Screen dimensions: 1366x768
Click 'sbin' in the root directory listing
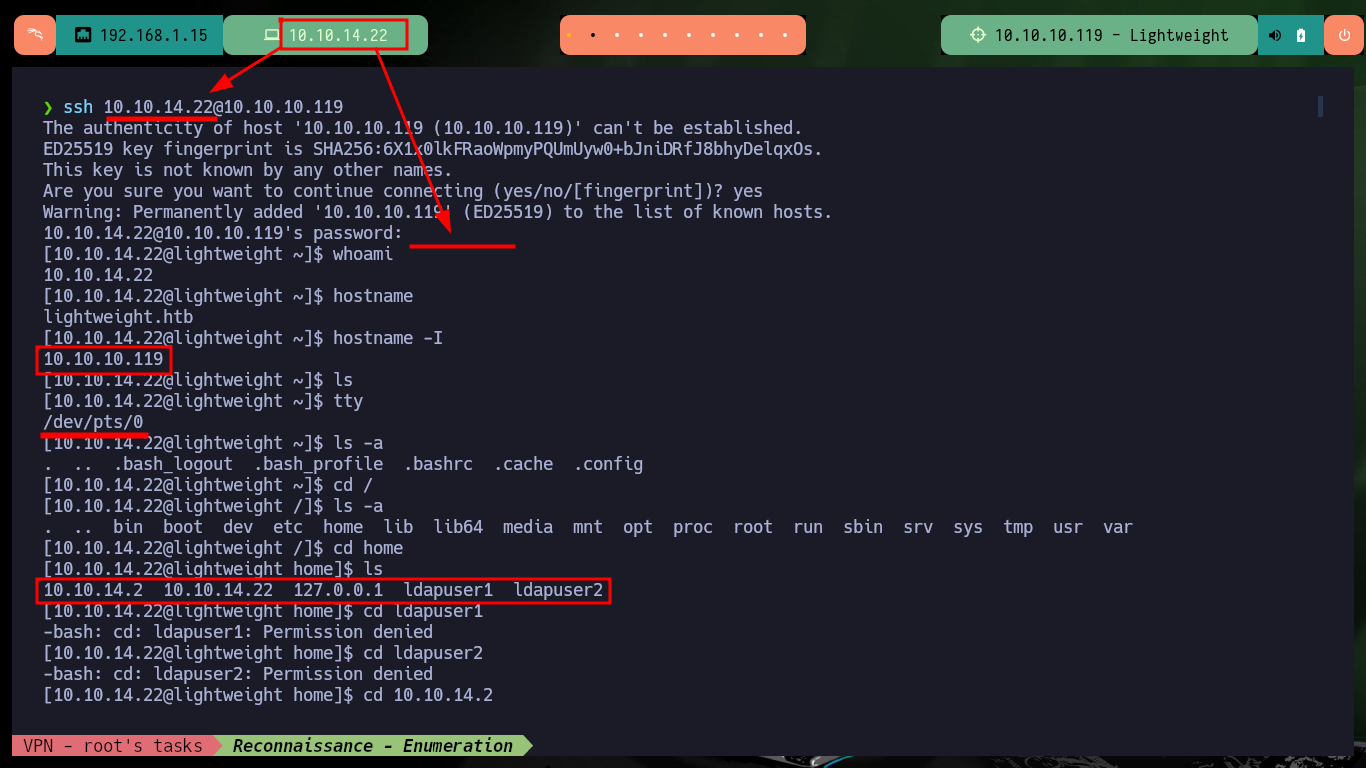(863, 527)
